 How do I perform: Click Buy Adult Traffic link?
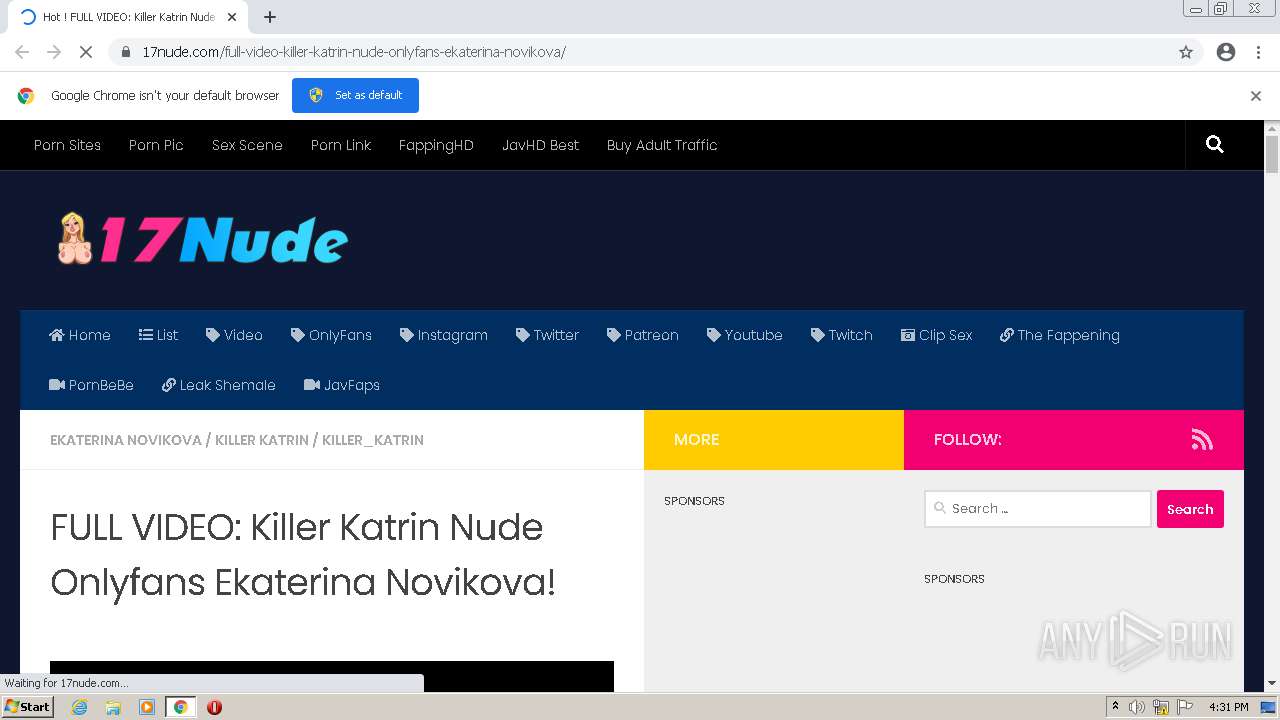tap(662, 145)
